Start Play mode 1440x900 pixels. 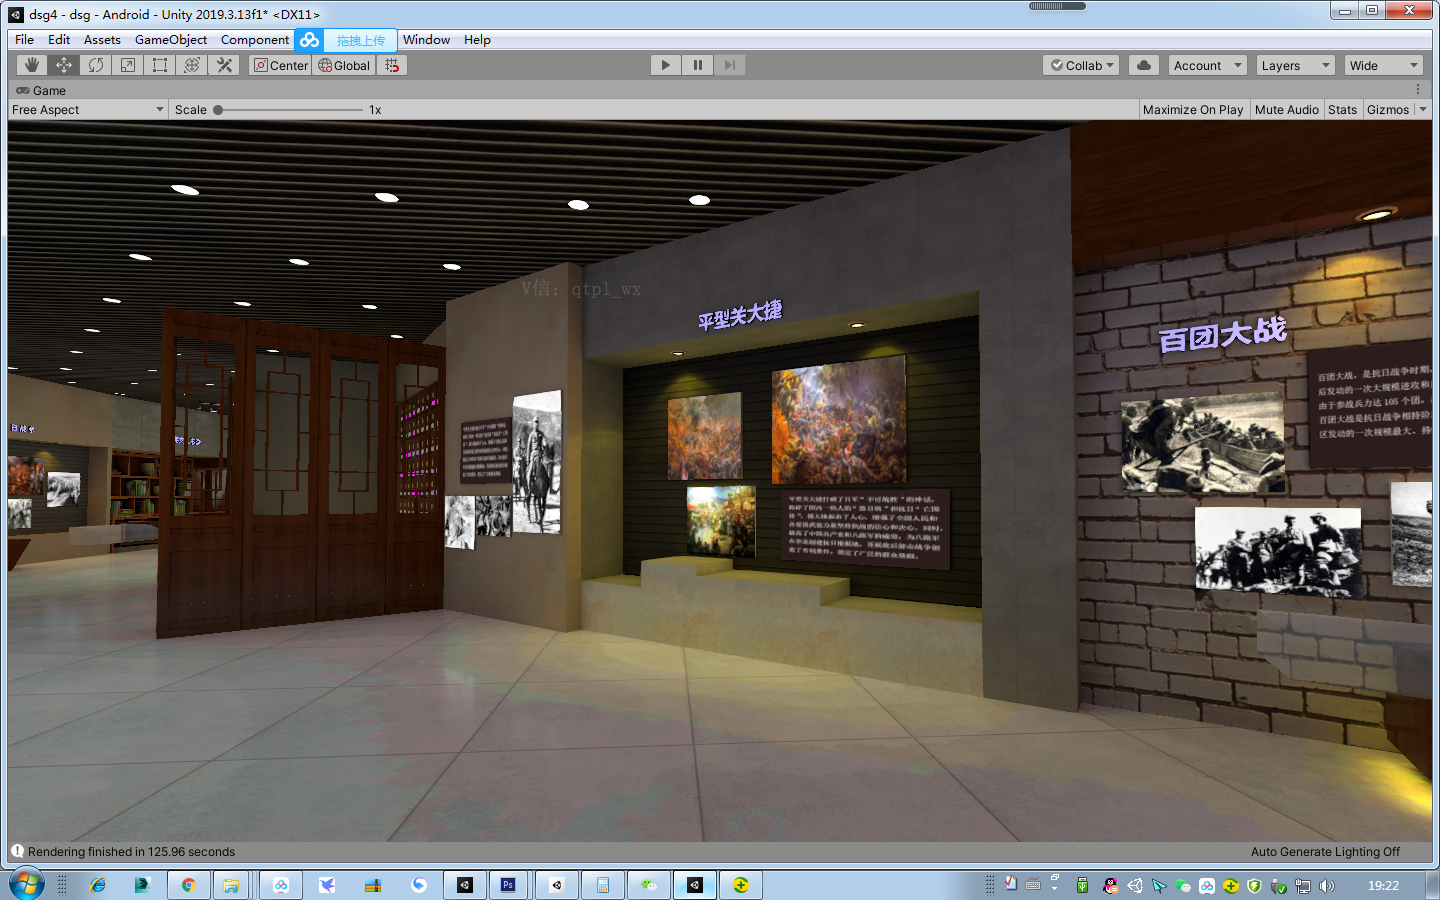(x=665, y=65)
